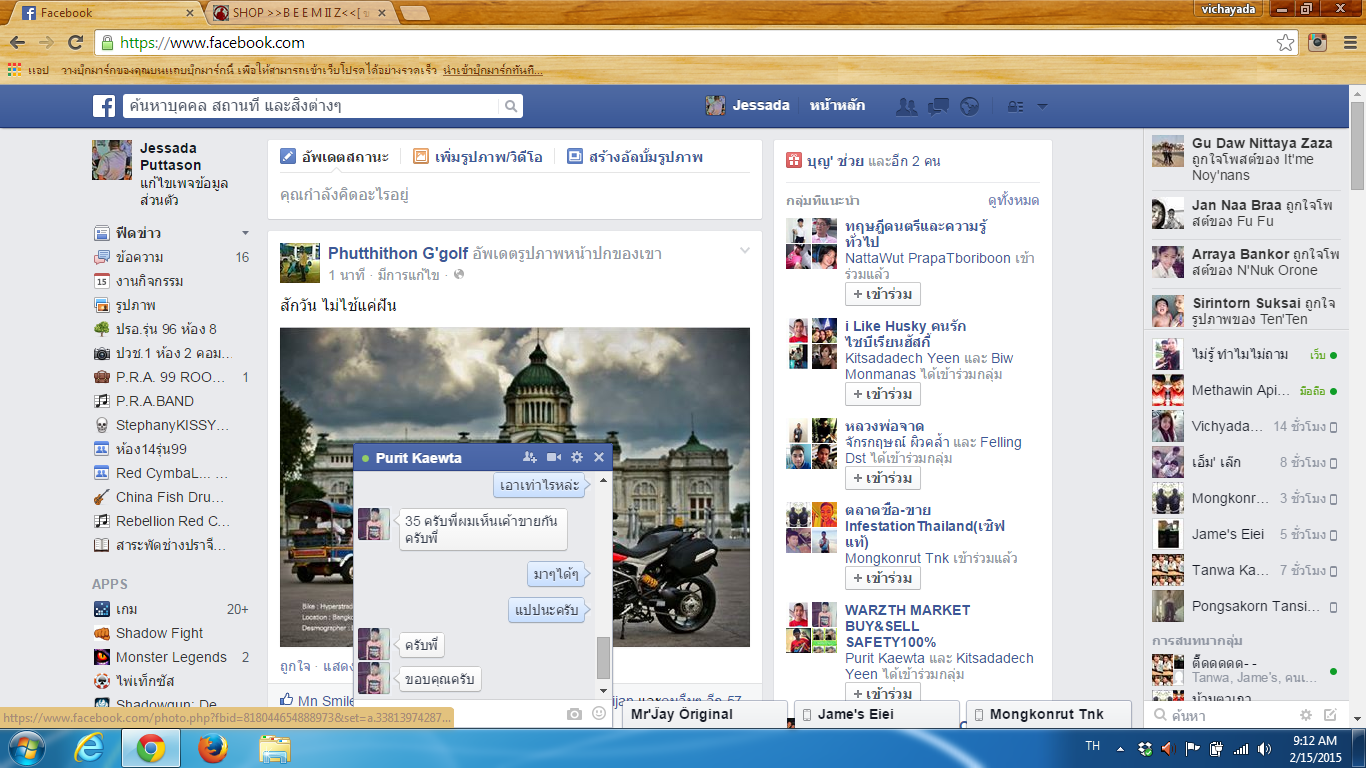
Task: Open the notifications globe icon
Action: click(968, 106)
